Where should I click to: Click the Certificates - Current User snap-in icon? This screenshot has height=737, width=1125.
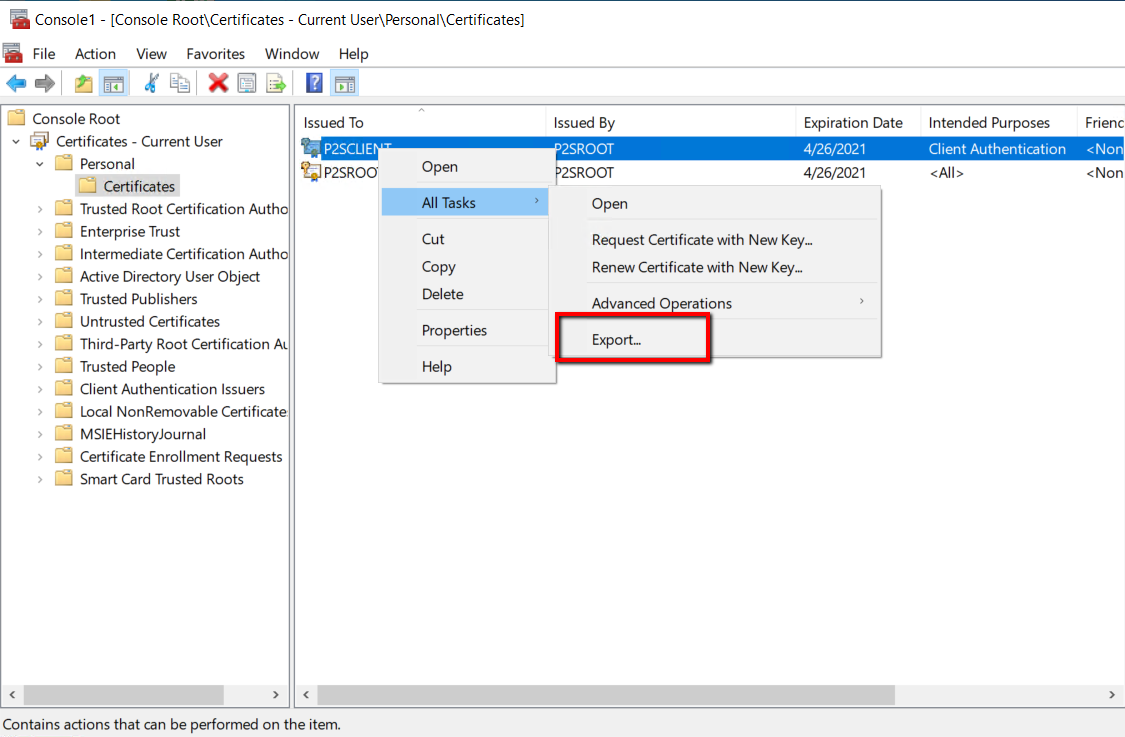[x=39, y=141]
